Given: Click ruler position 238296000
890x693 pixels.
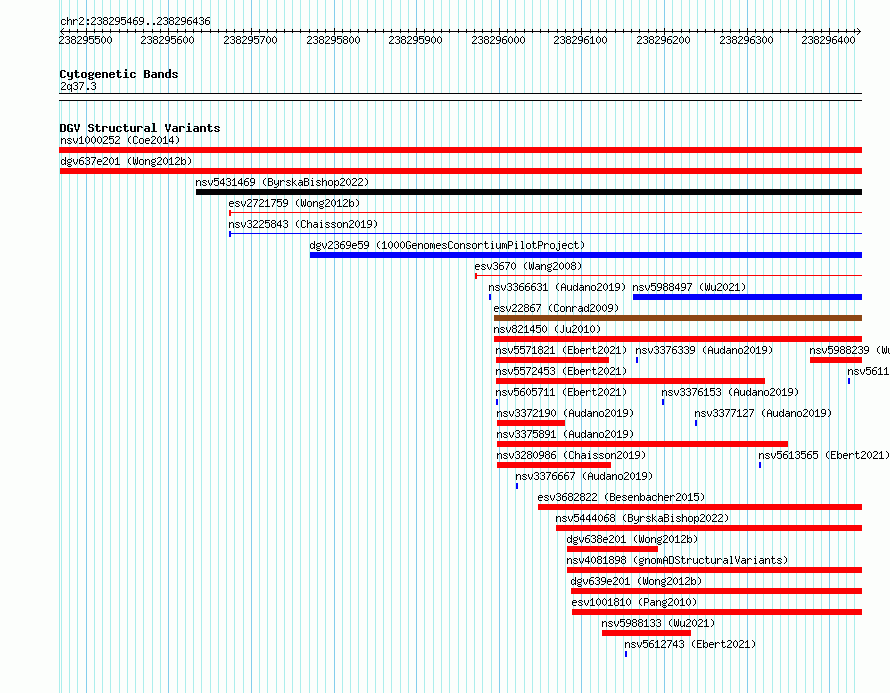Looking at the screenshot, I should [498, 40].
